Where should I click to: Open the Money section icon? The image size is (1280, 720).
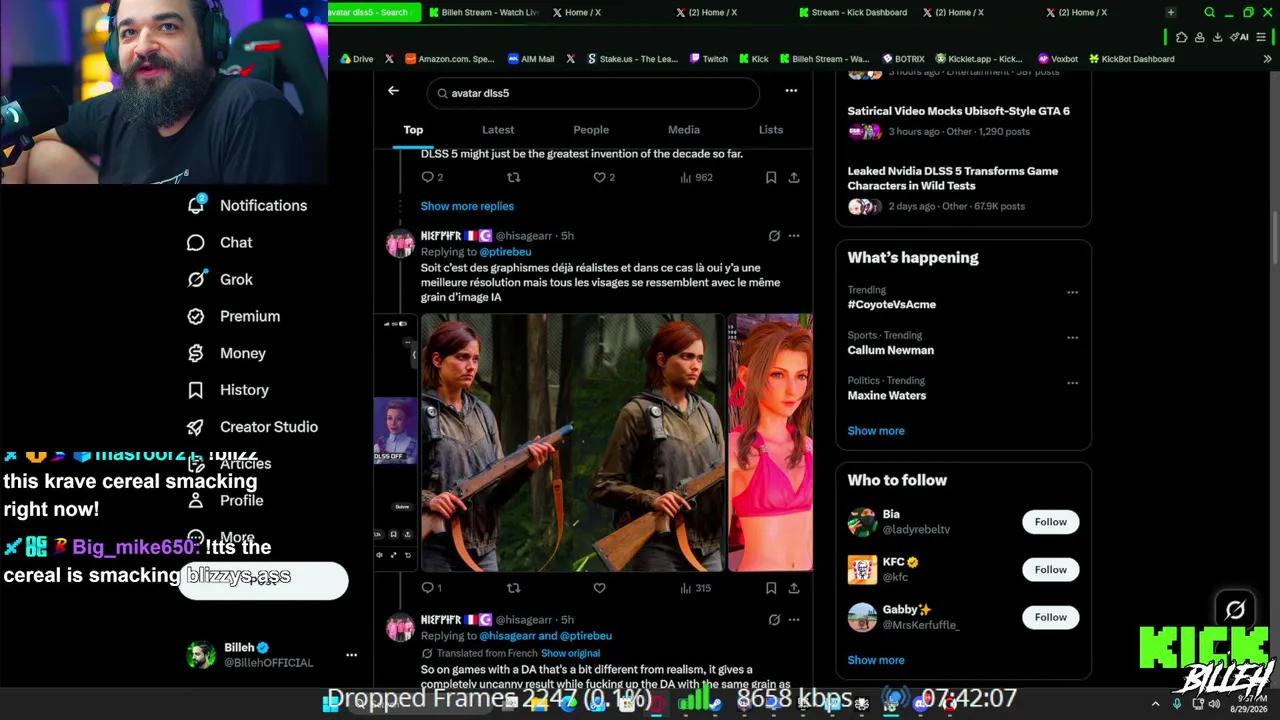point(196,353)
